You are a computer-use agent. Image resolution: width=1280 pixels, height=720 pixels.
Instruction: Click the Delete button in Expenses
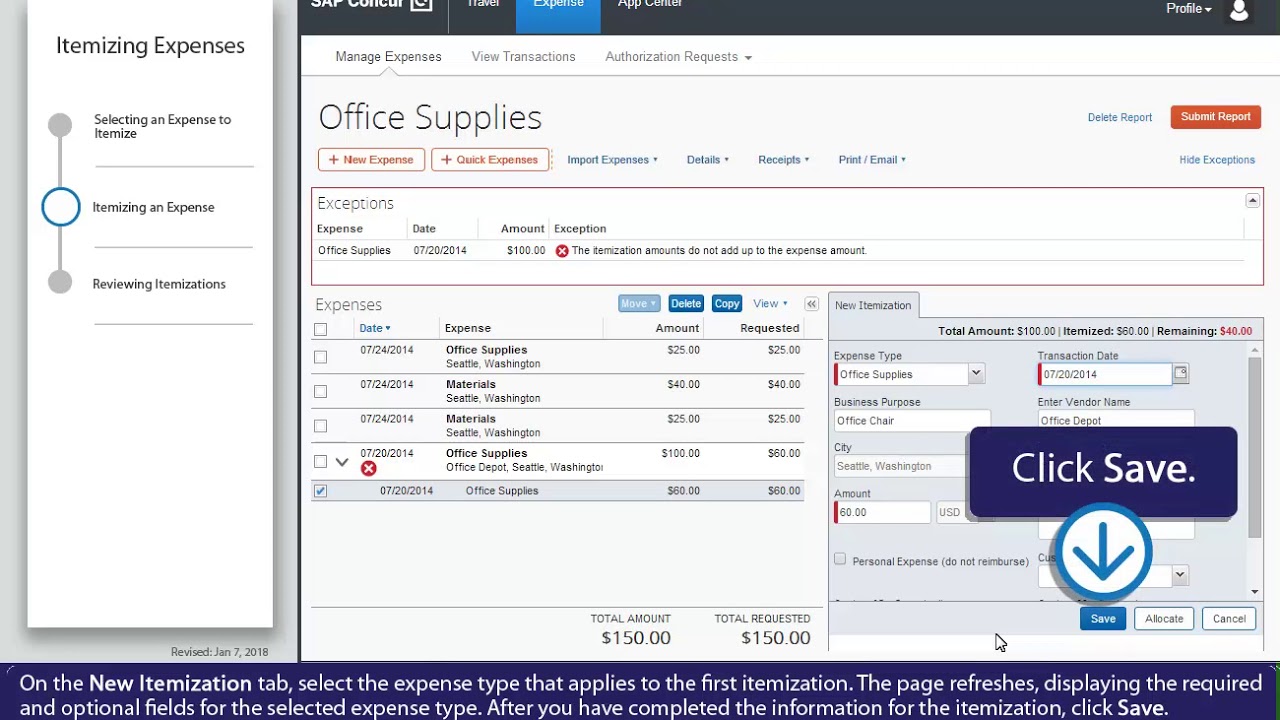click(685, 304)
